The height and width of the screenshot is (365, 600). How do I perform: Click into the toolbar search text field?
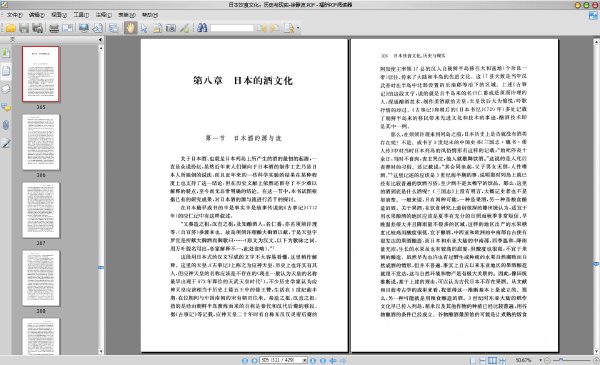pyautogui.click(x=232, y=28)
